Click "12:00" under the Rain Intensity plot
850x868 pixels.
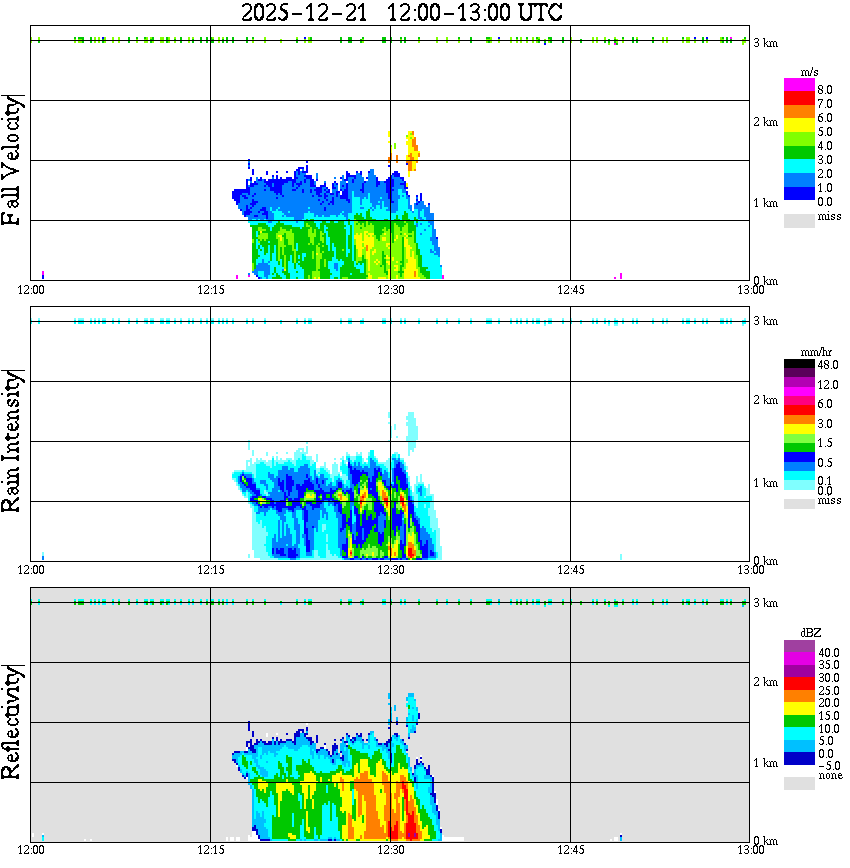click(x=30, y=570)
